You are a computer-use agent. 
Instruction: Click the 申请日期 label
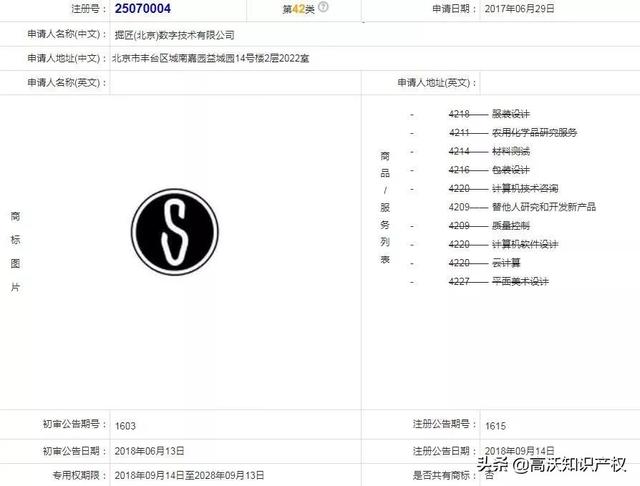pyautogui.click(x=455, y=9)
